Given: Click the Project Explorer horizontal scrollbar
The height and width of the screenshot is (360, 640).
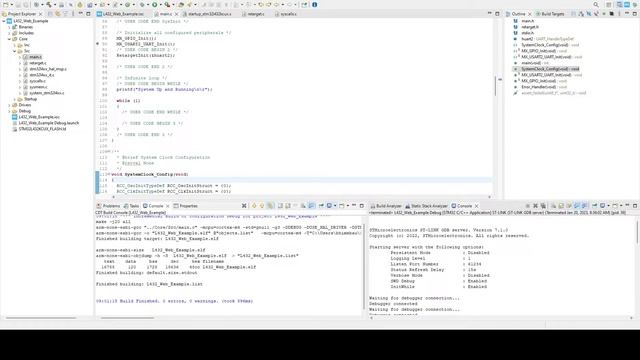Looking at the screenshot, I should click(41, 318).
